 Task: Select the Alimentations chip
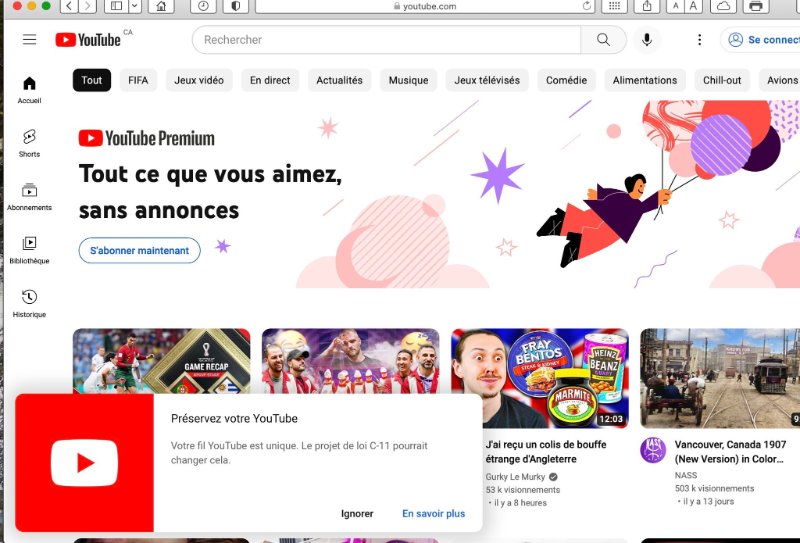click(x=645, y=80)
